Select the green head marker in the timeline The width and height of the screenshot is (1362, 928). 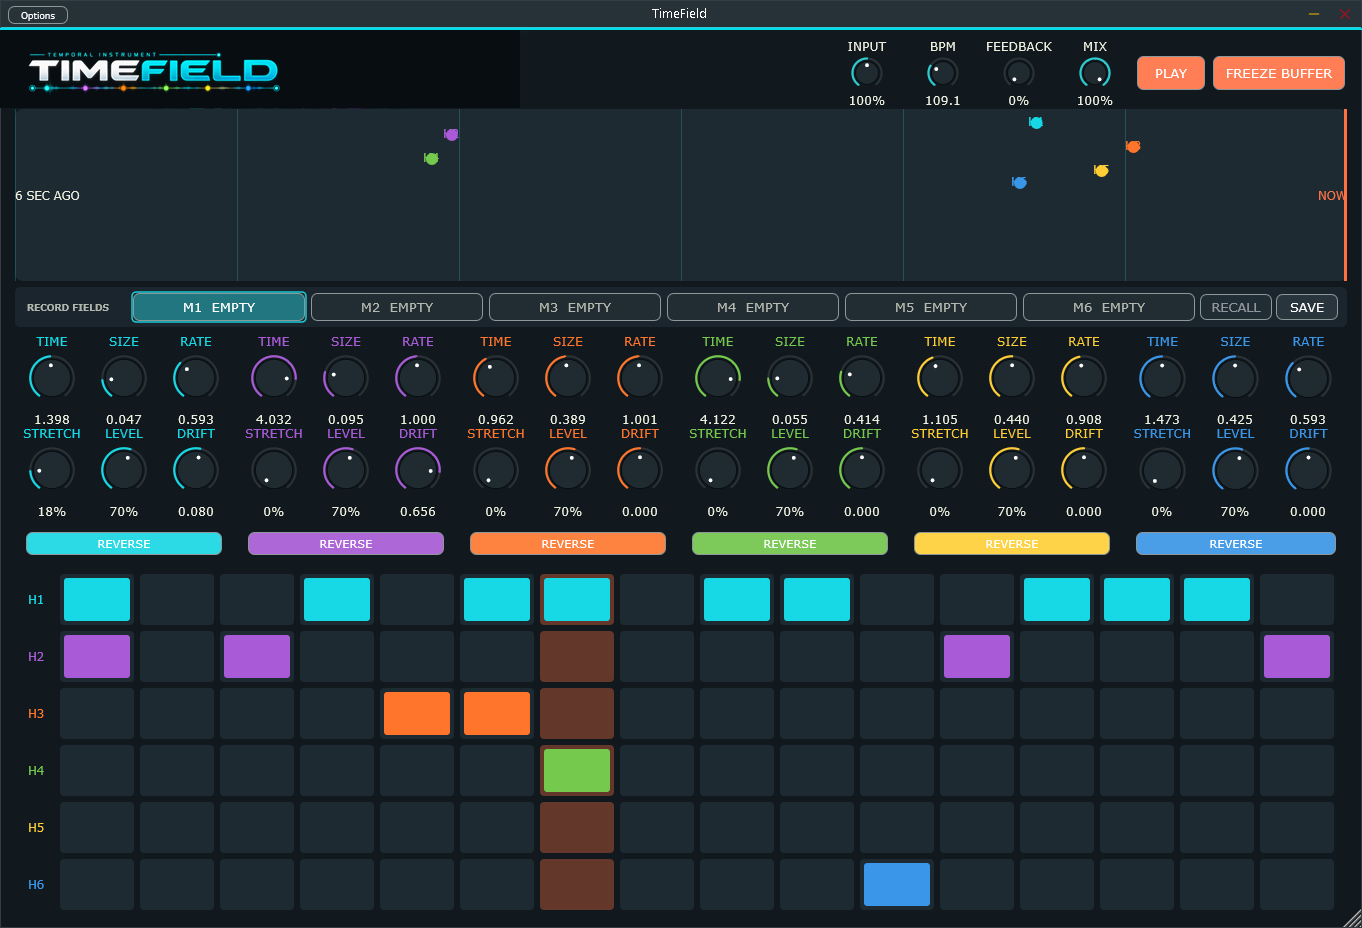pos(431,158)
